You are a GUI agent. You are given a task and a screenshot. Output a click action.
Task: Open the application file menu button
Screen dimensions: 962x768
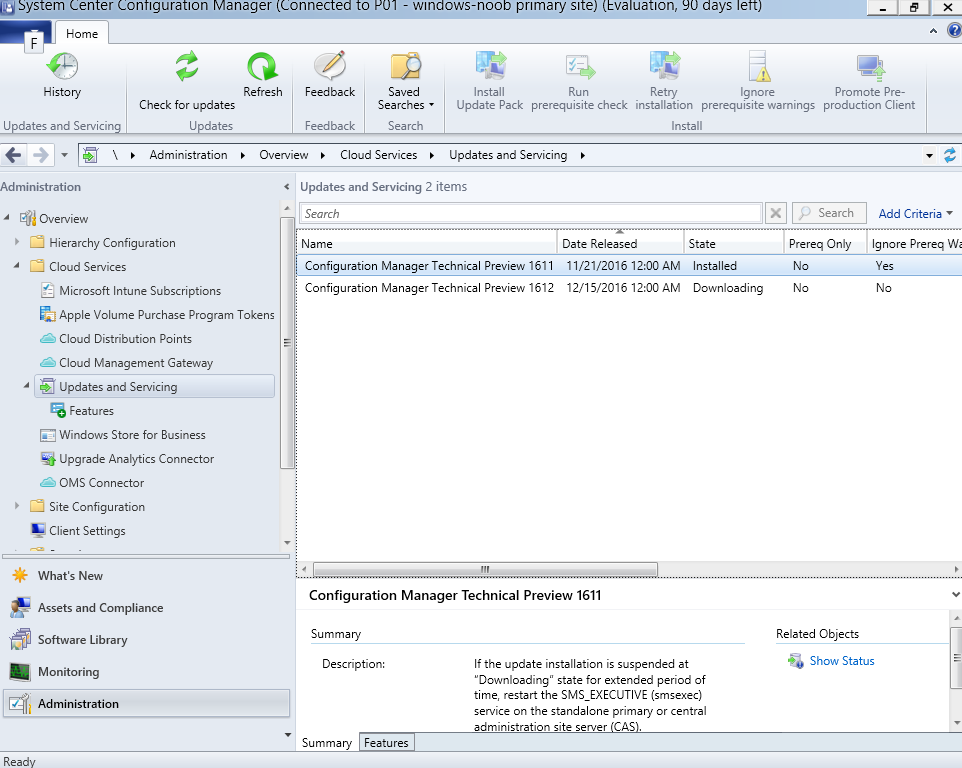26,34
